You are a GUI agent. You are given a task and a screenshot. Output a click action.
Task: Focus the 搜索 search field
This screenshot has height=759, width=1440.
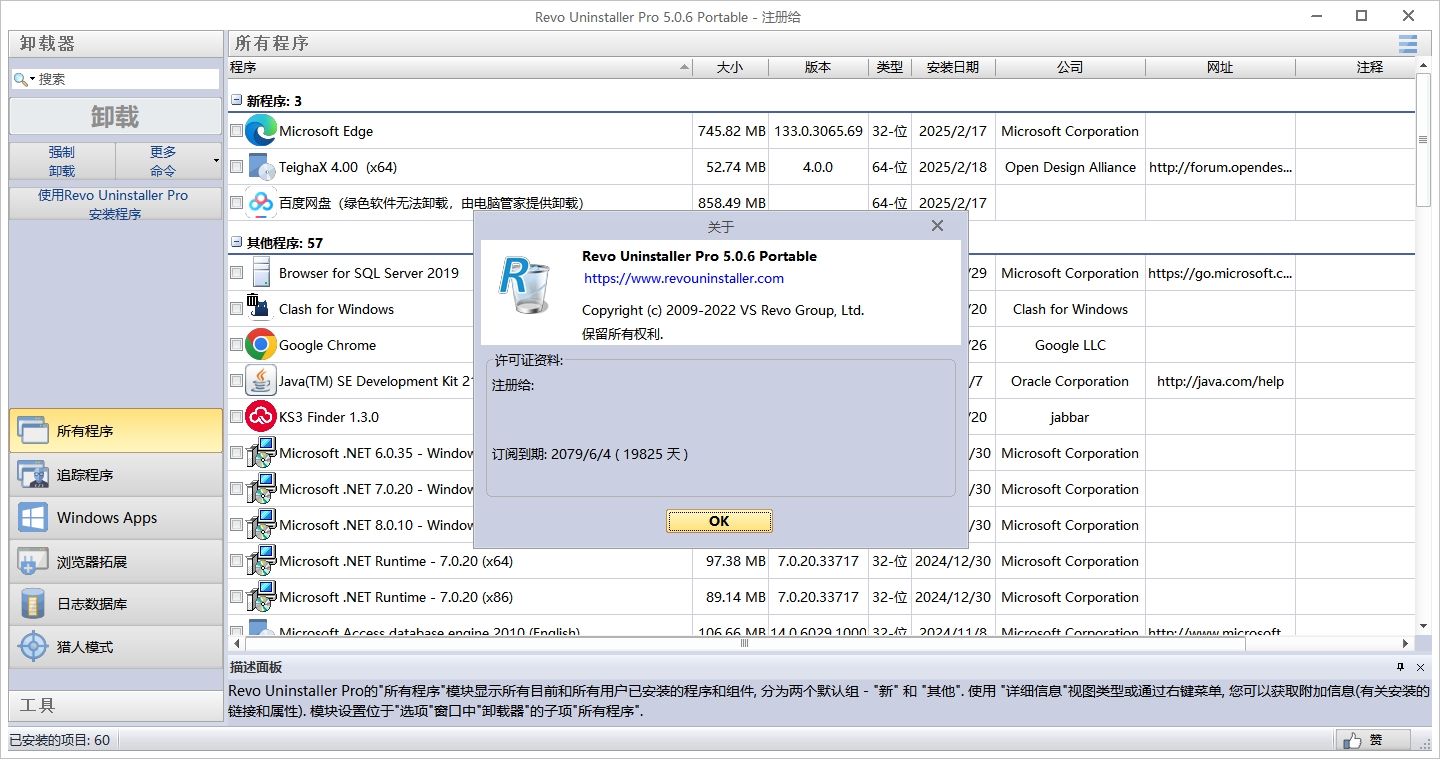click(126, 79)
